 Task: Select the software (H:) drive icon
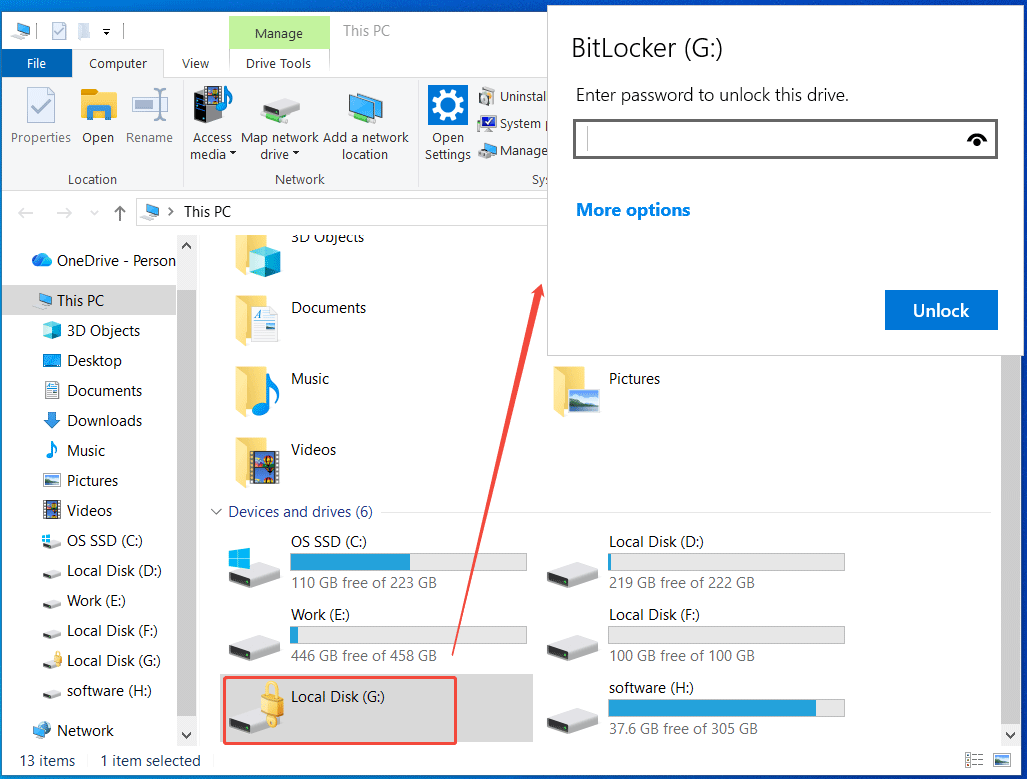(x=572, y=719)
